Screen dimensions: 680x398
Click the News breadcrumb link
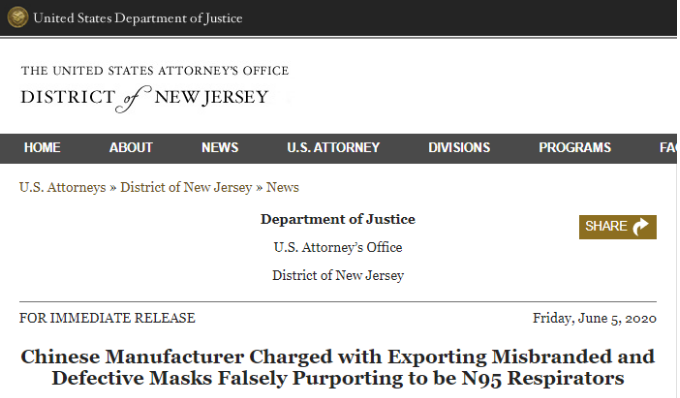coord(282,187)
